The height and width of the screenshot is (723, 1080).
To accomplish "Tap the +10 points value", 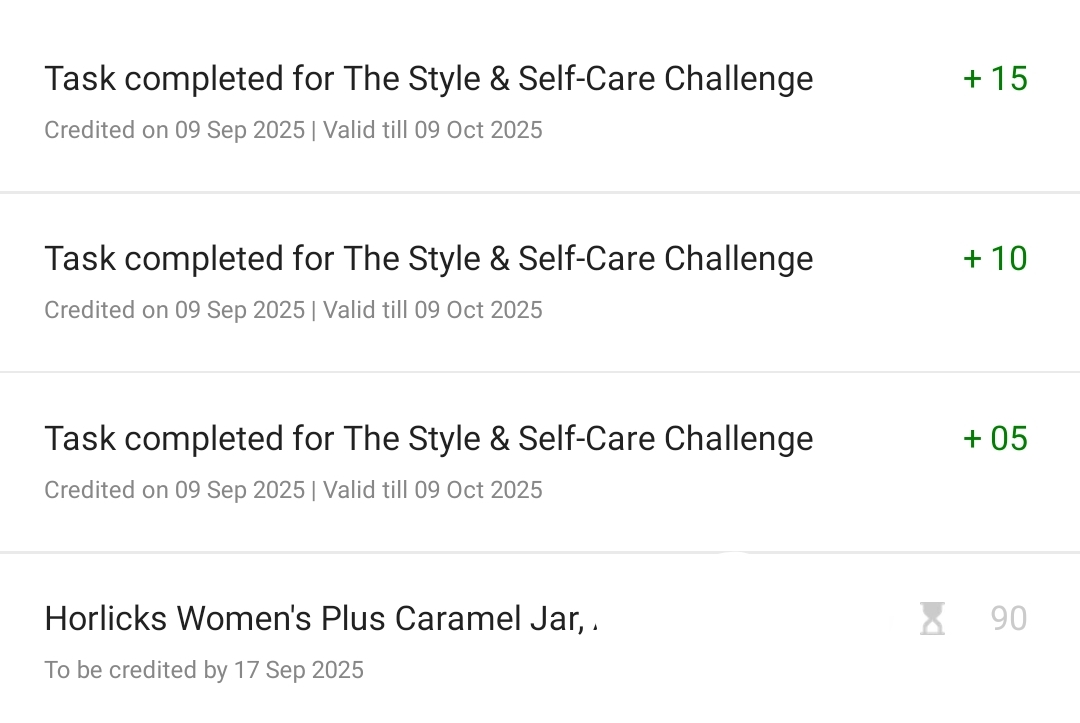I will click(996, 259).
